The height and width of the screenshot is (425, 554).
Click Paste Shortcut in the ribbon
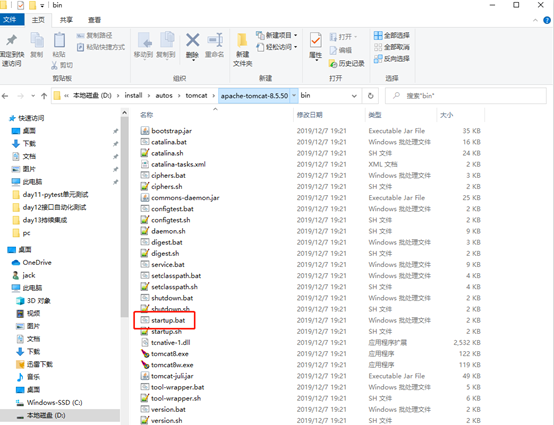click(101, 47)
